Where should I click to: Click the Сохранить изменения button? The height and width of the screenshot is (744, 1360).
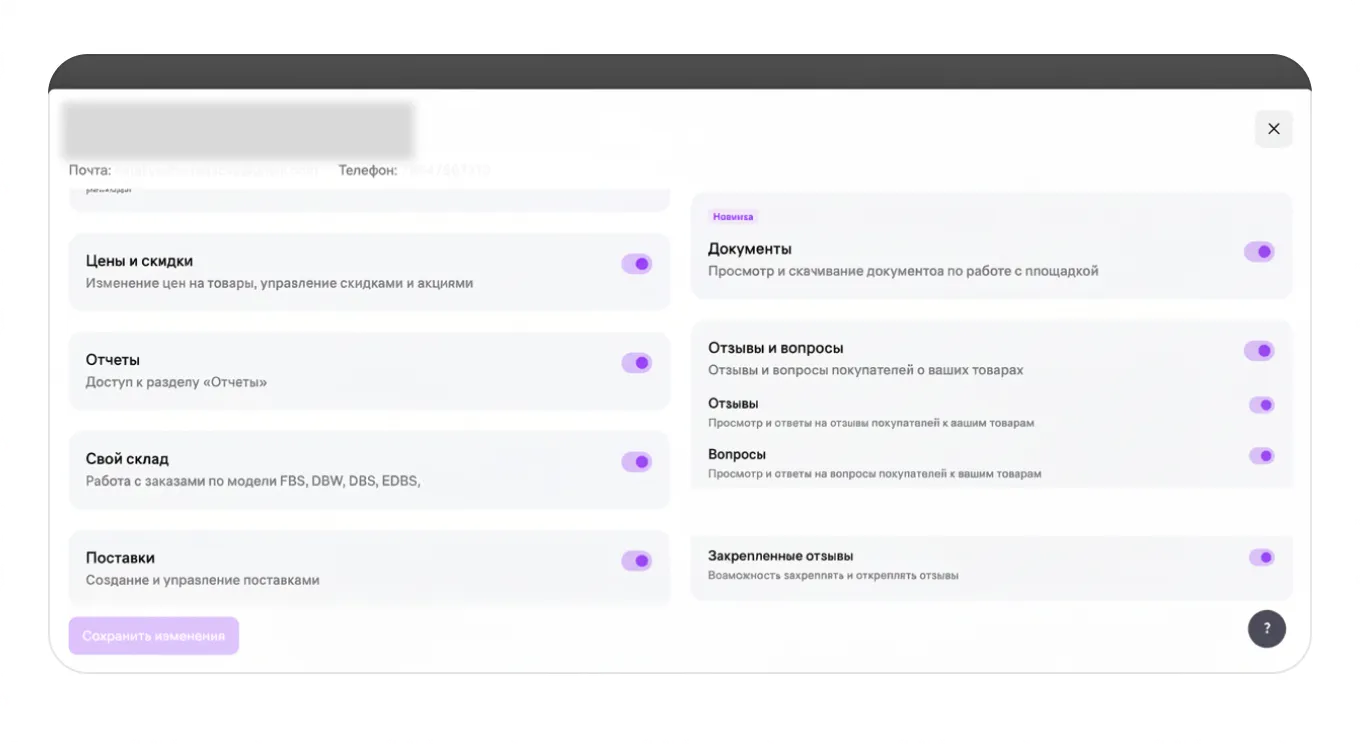[154, 636]
